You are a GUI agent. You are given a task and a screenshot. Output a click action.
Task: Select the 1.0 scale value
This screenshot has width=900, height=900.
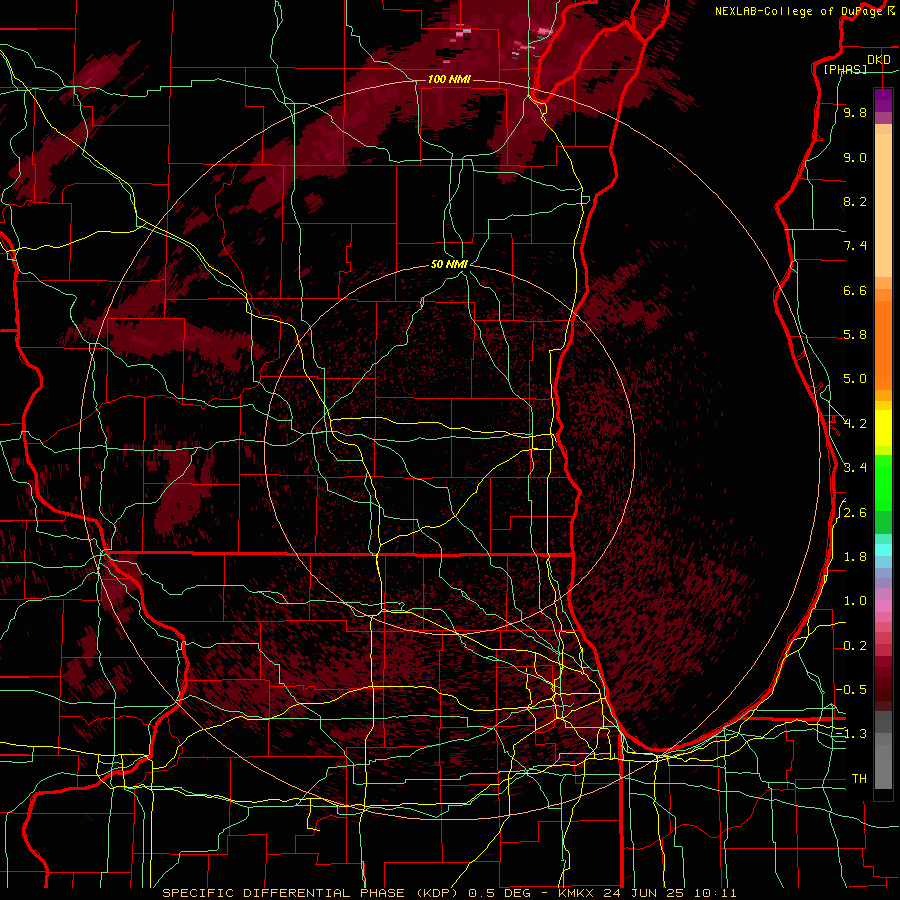pos(855,601)
